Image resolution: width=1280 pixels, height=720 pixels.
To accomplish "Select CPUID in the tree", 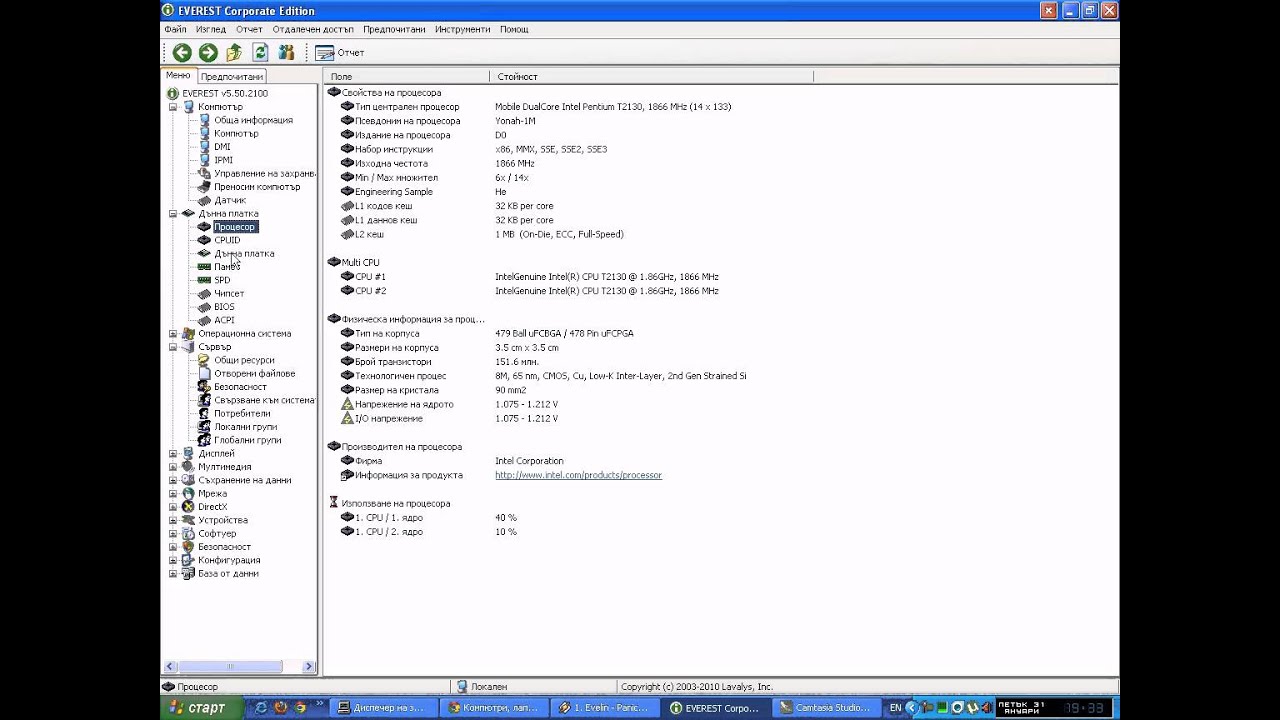I will 227,240.
